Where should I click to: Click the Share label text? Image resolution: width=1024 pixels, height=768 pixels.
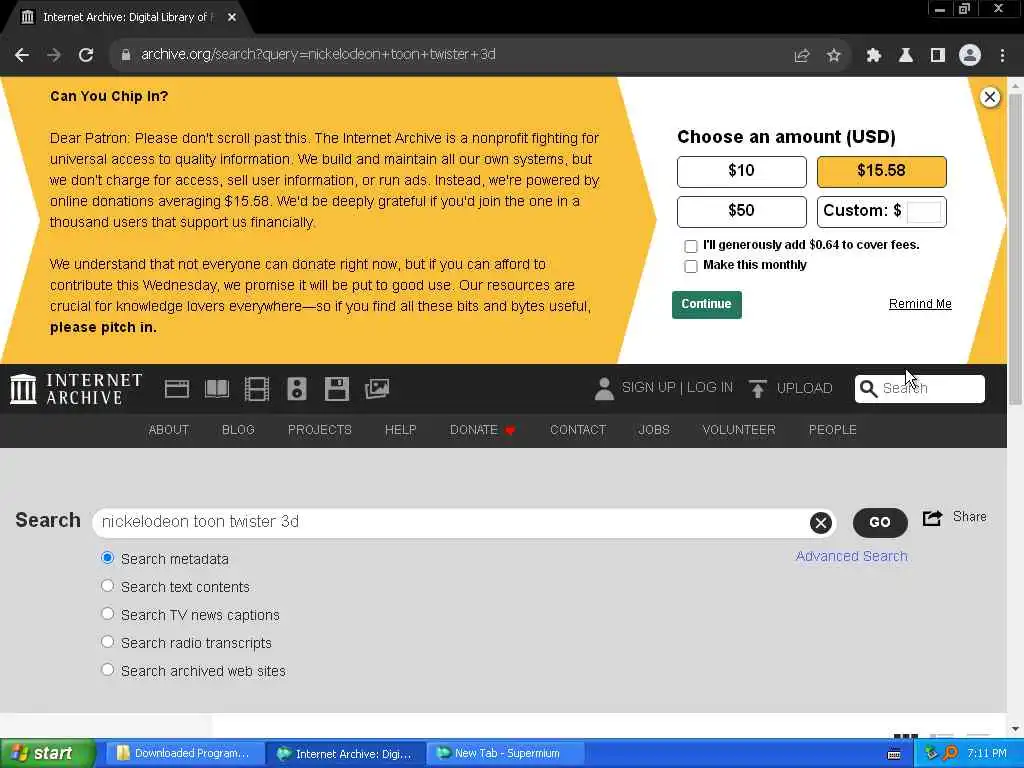(969, 517)
